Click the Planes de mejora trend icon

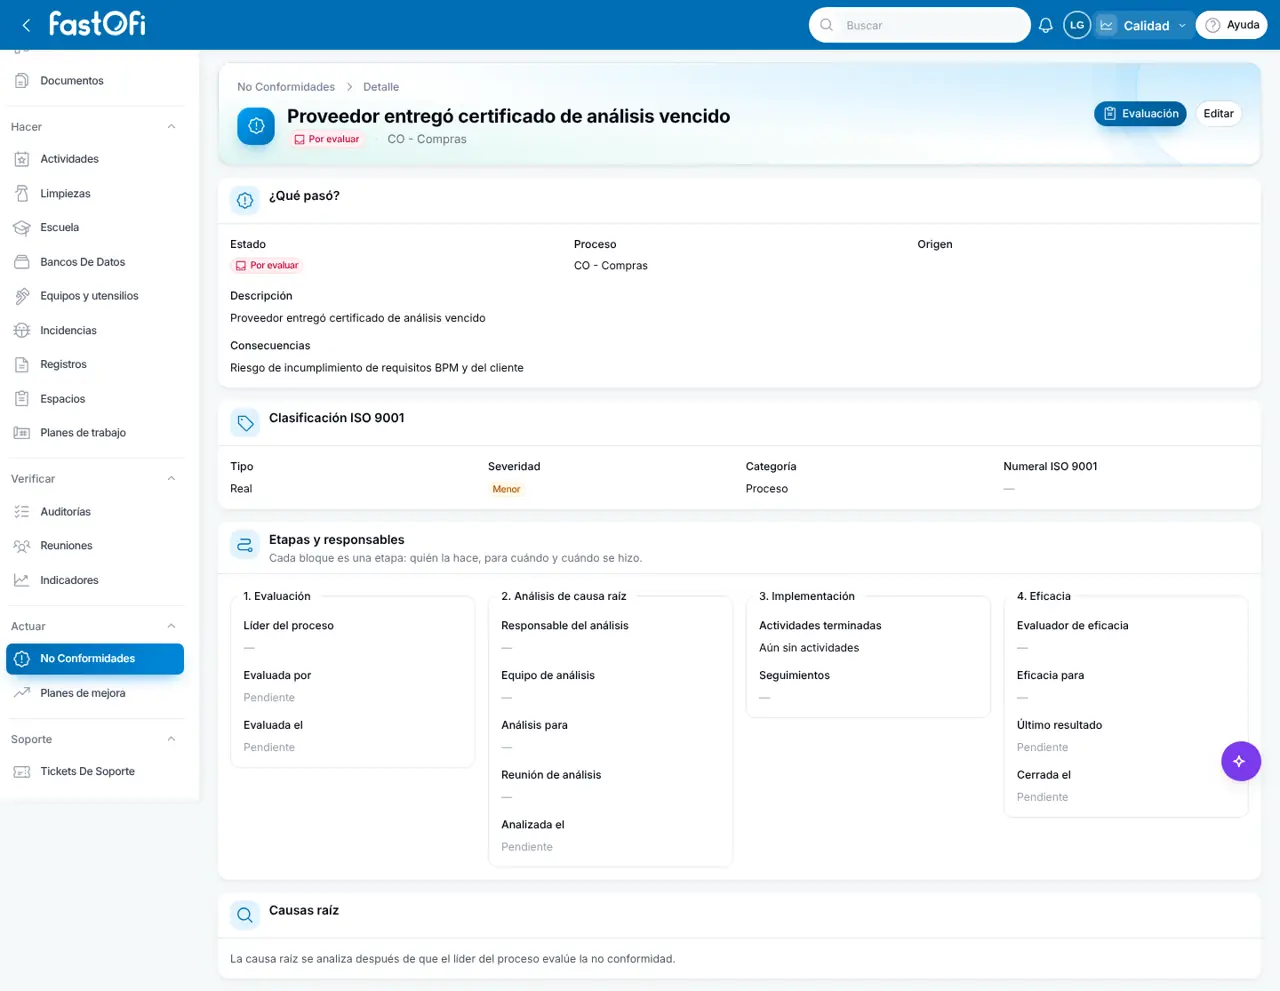(22, 693)
